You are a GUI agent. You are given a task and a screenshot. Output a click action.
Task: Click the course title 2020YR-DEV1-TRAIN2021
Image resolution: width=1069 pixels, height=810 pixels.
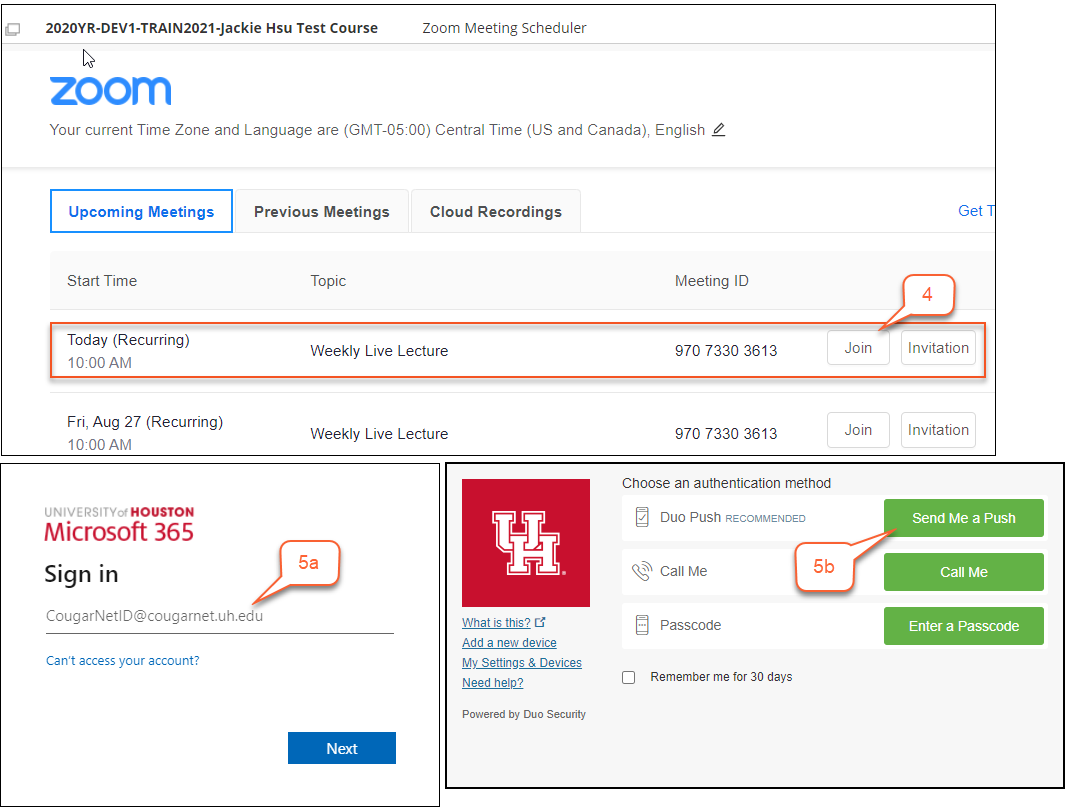click(211, 28)
